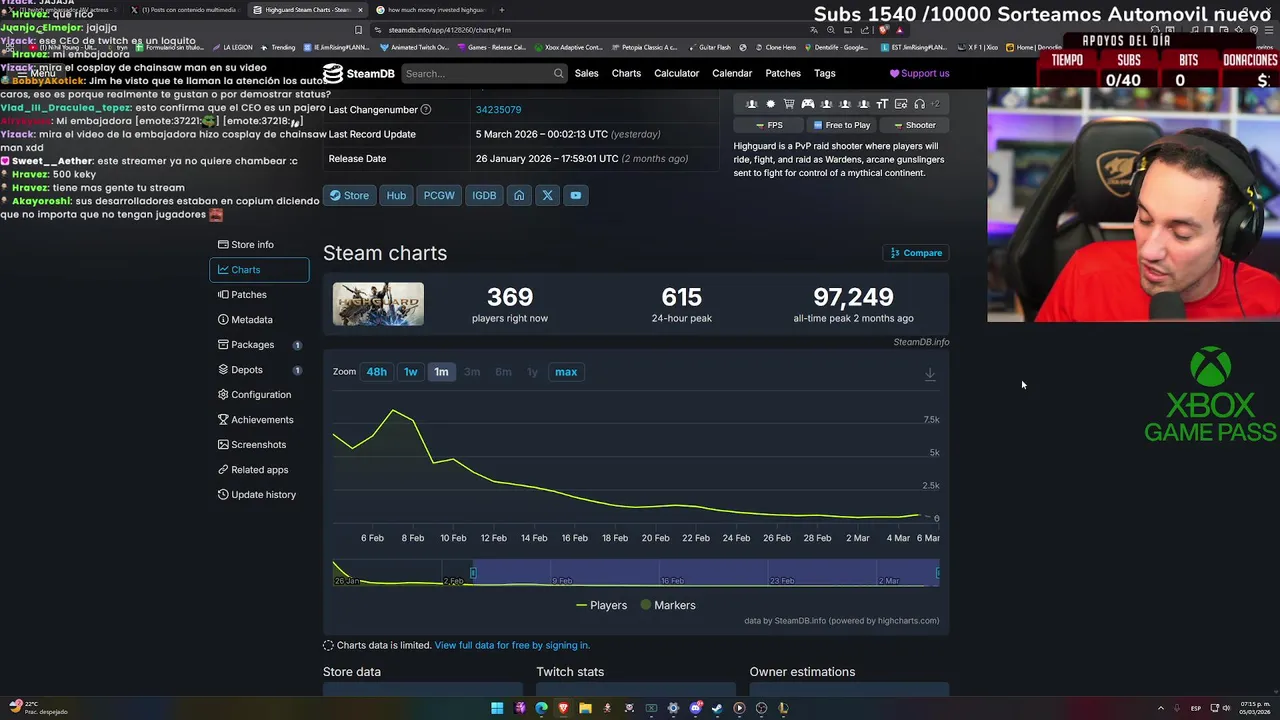Click the Compare button
Screen dimensions: 1280x720
(x=916, y=253)
